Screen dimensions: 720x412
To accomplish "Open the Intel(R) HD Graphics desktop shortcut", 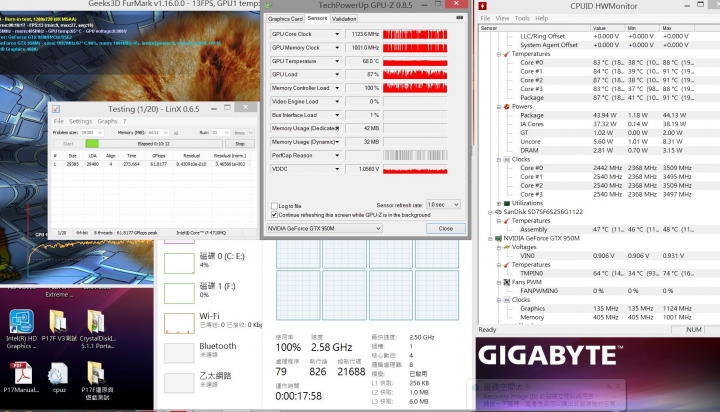I will click(x=22, y=328).
